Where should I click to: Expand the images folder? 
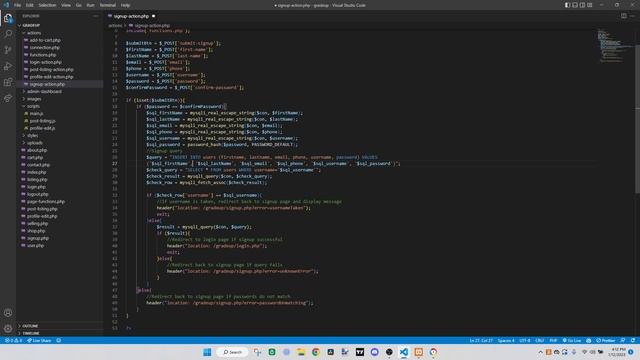pos(60,99)
